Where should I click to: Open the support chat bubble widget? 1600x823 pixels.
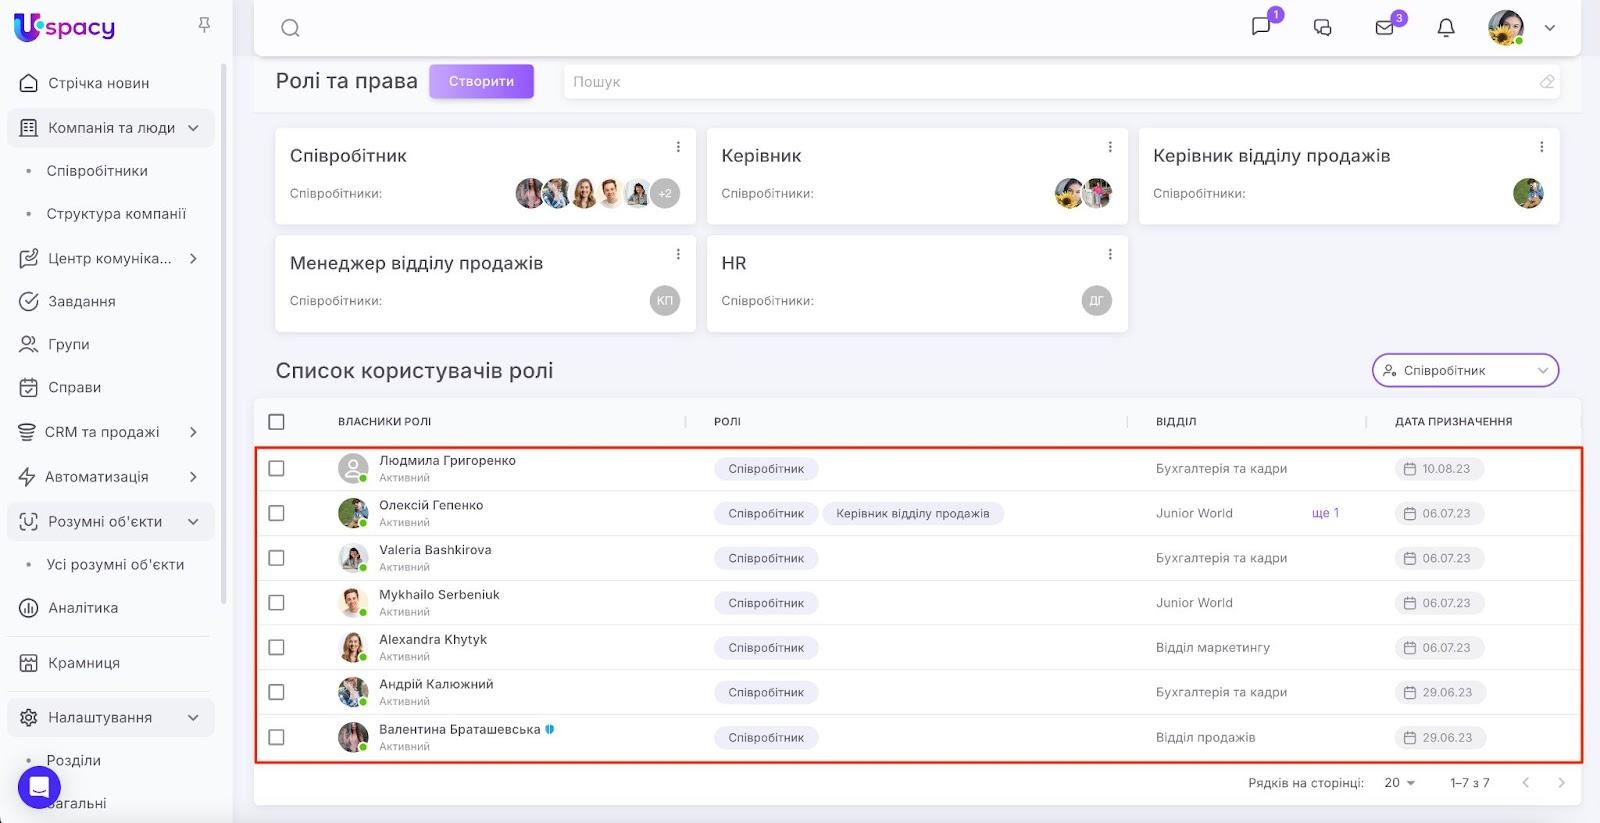click(x=39, y=788)
